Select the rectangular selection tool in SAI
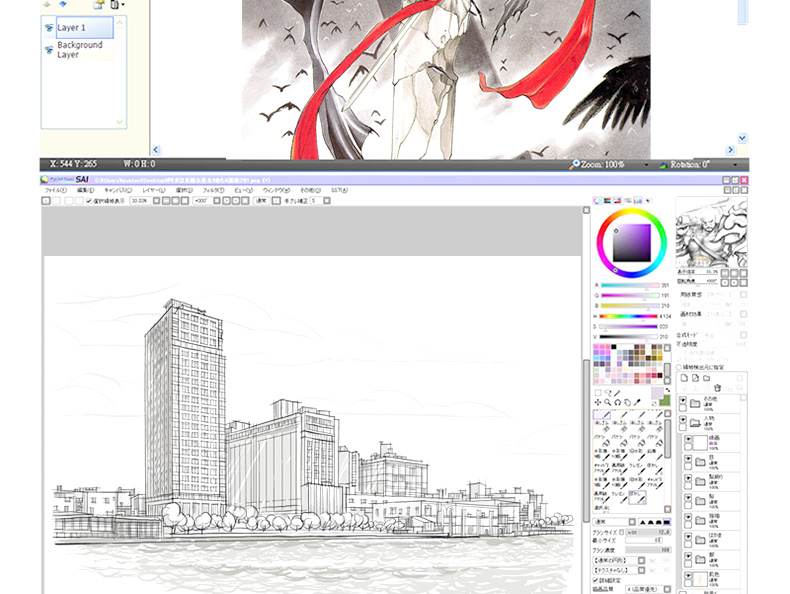This screenshot has width=790, height=594. coord(598,393)
